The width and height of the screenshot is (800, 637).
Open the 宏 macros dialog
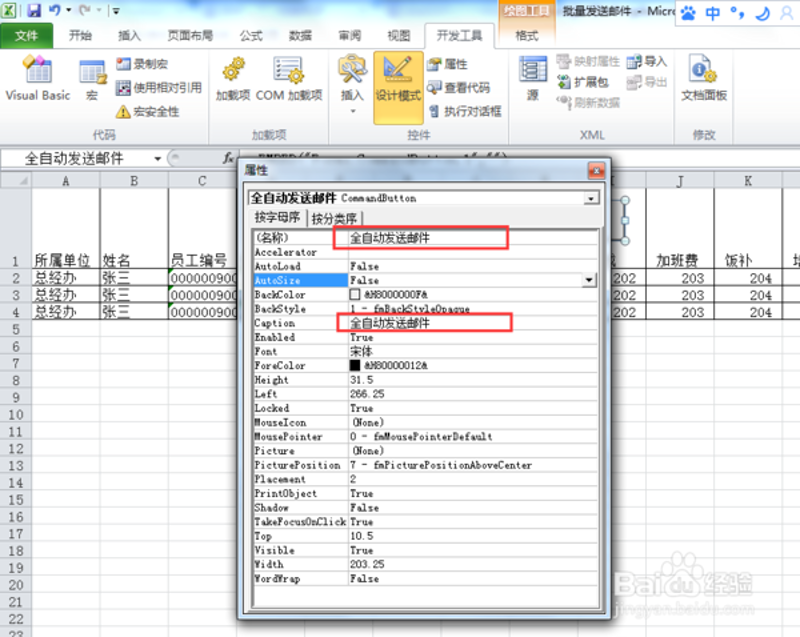click(x=92, y=80)
